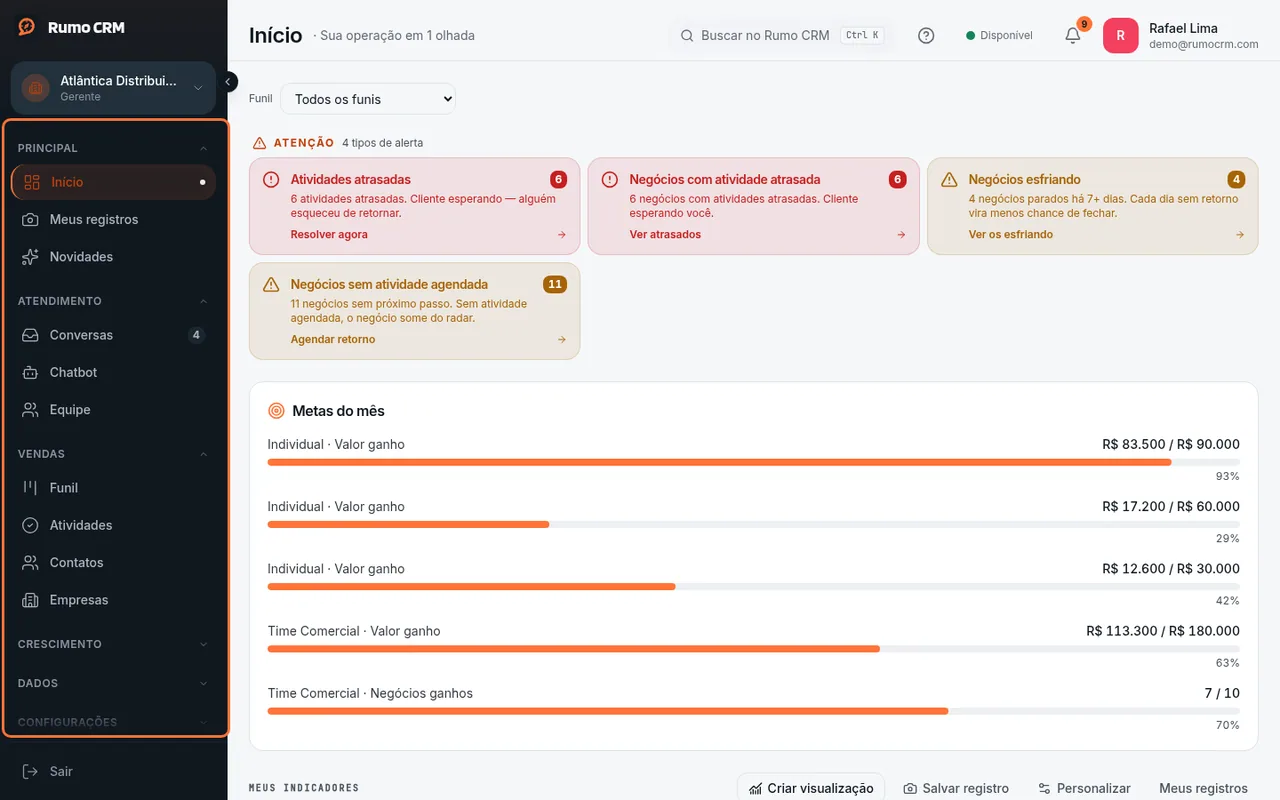Open Atividades in the sidebar
Image resolution: width=1280 pixels, height=800 pixels.
pos(113,525)
